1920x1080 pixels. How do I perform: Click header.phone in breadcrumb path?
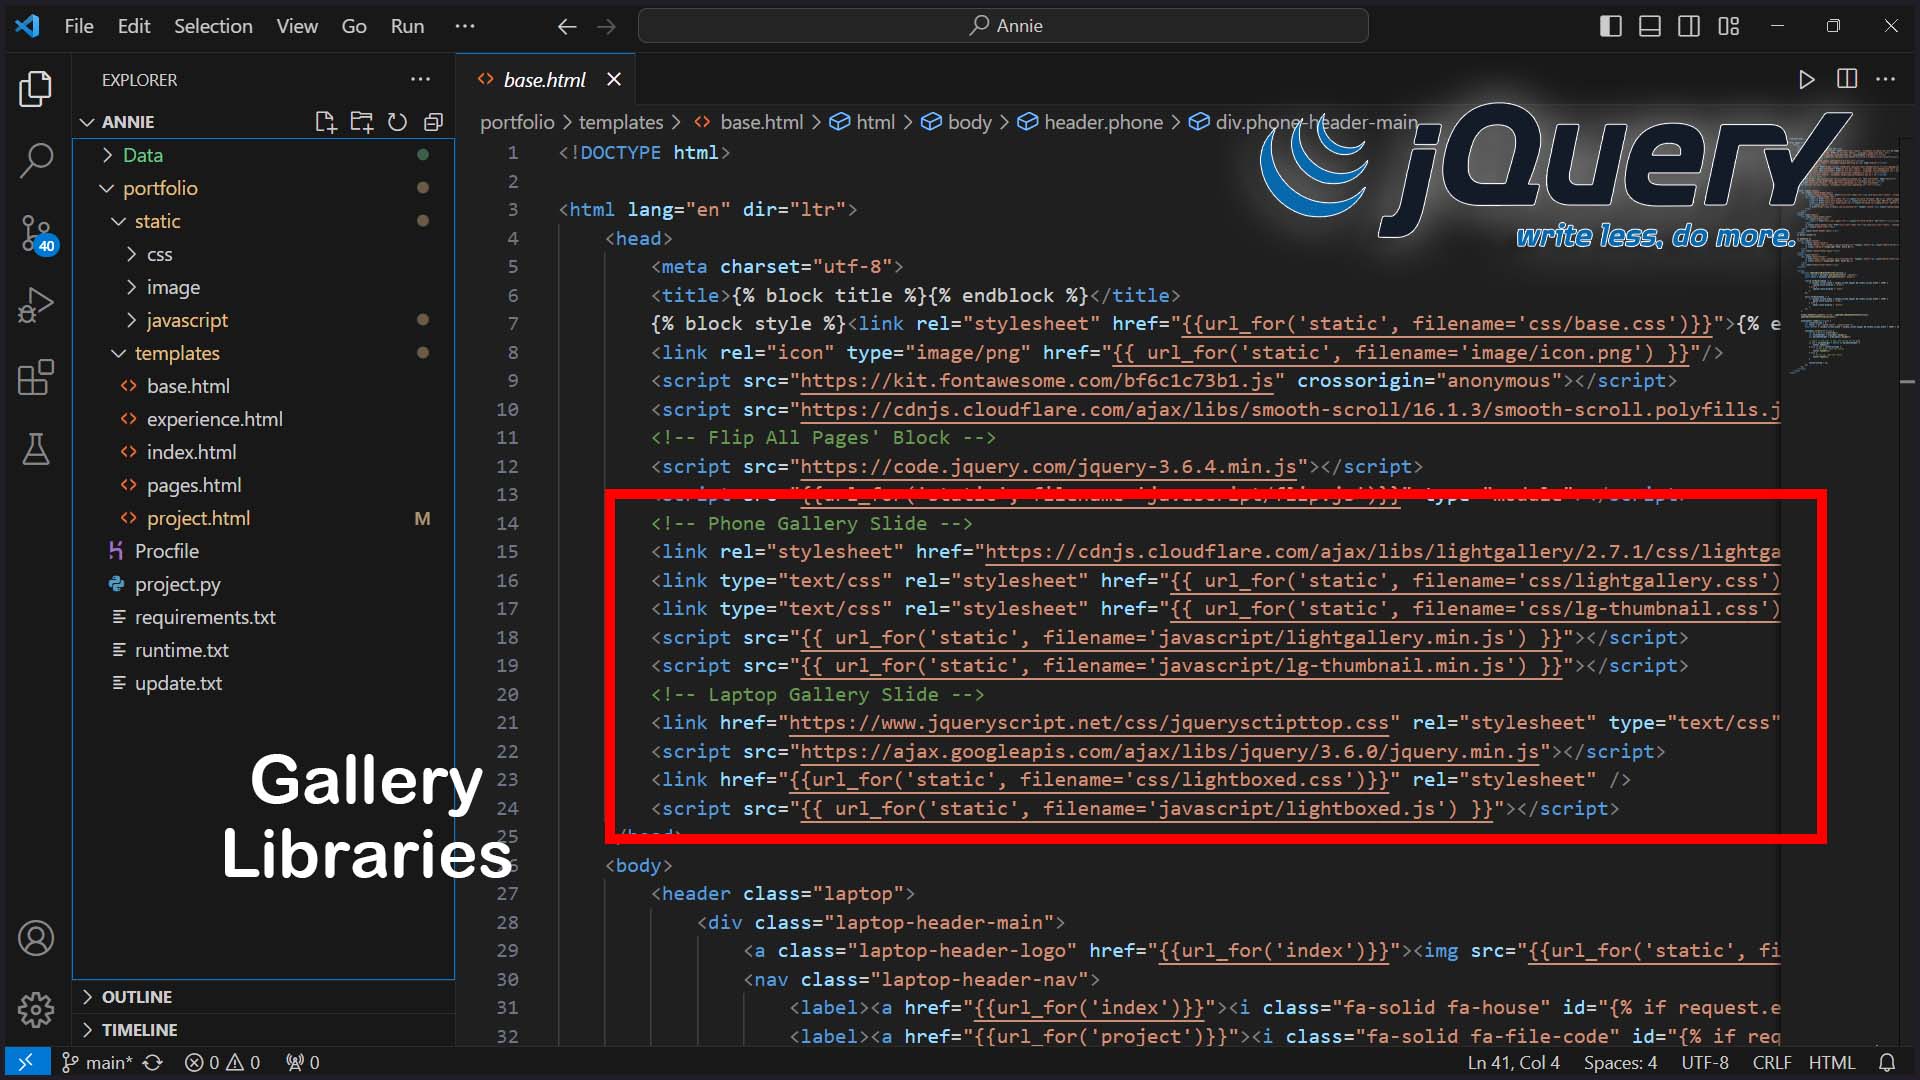click(1103, 122)
